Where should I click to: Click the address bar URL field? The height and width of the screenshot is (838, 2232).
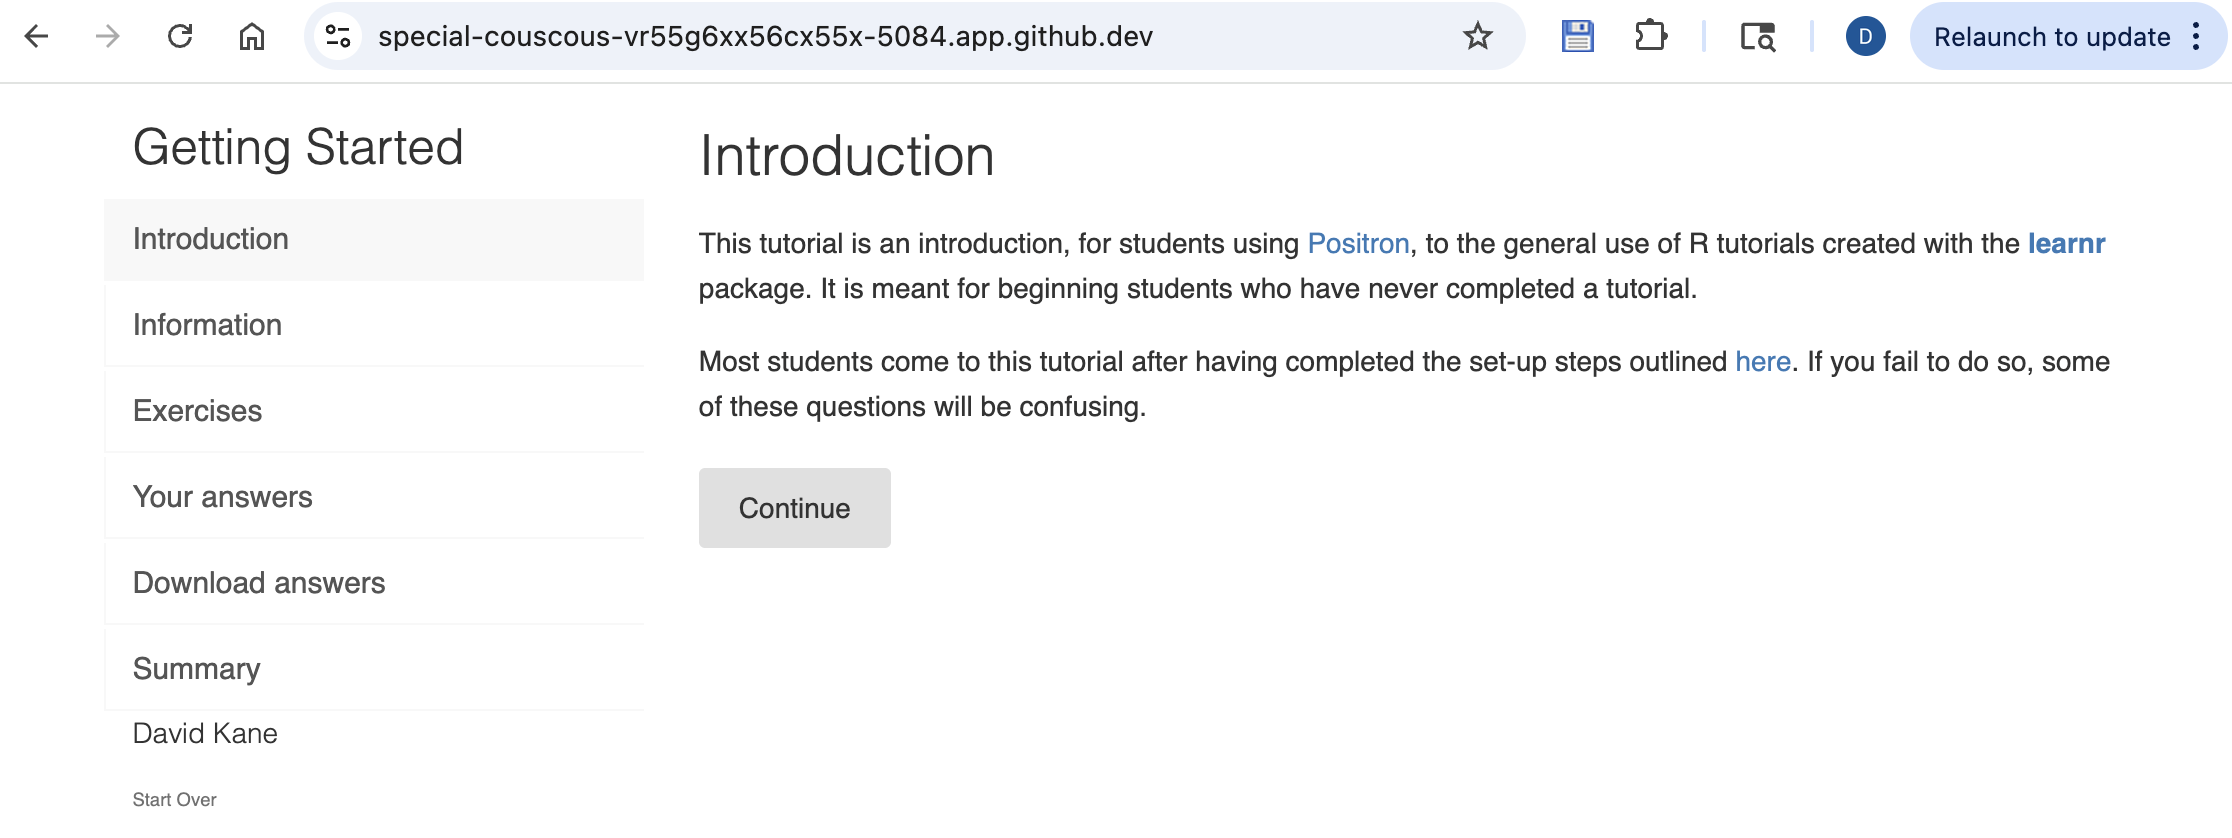(x=765, y=37)
